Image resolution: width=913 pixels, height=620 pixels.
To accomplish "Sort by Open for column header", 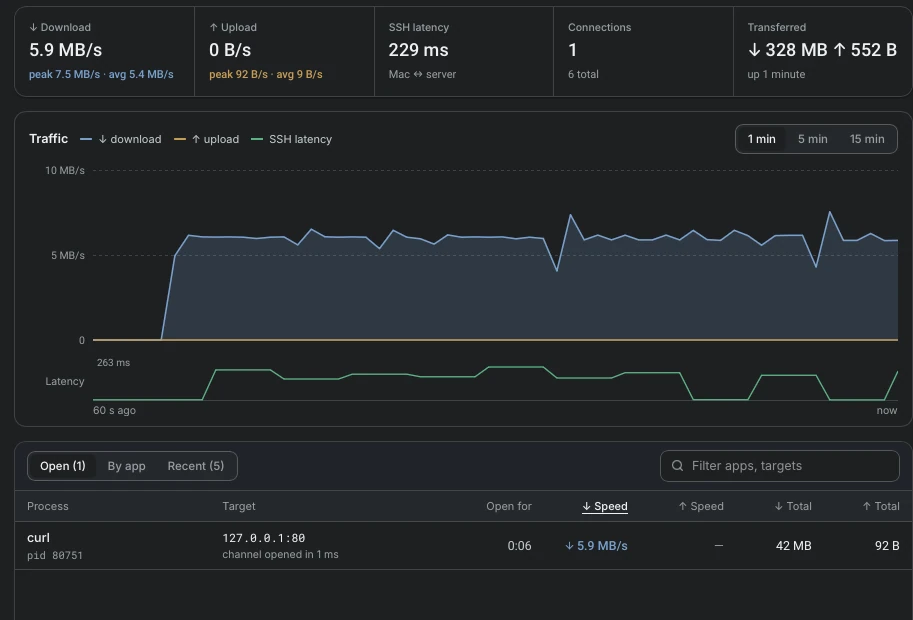I will tap(509, 506).
